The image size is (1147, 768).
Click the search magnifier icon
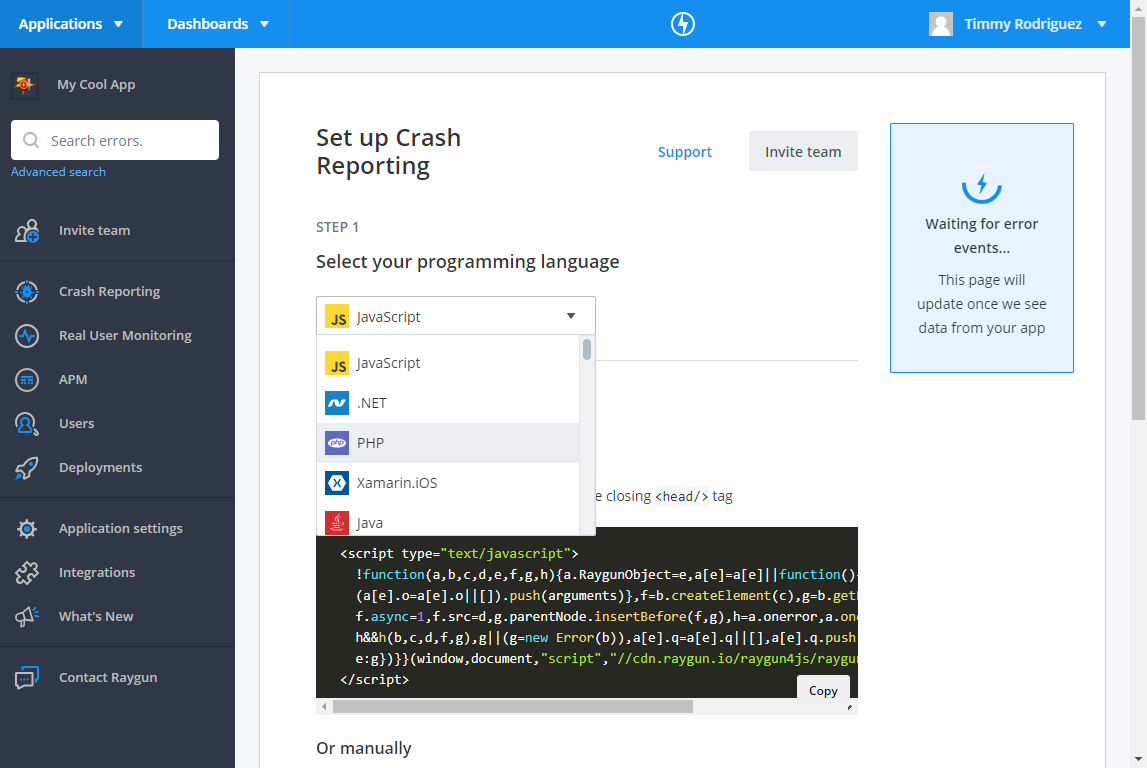[31, 140]
